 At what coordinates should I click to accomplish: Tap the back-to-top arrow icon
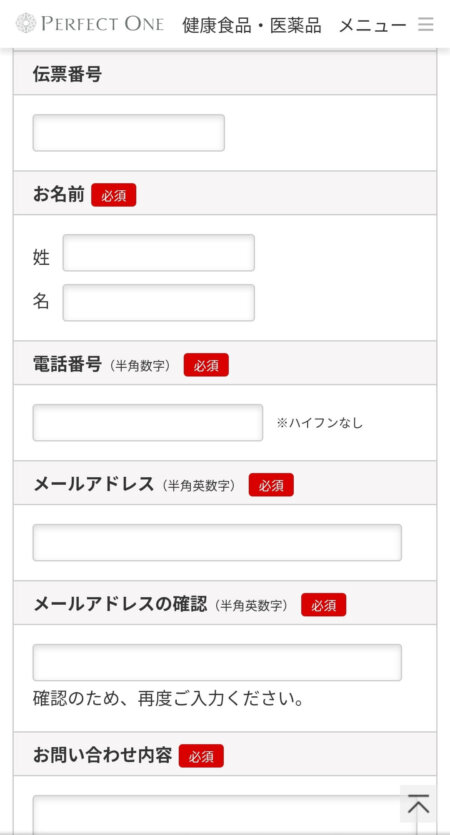pyautogui.click(x=419, y=804)
